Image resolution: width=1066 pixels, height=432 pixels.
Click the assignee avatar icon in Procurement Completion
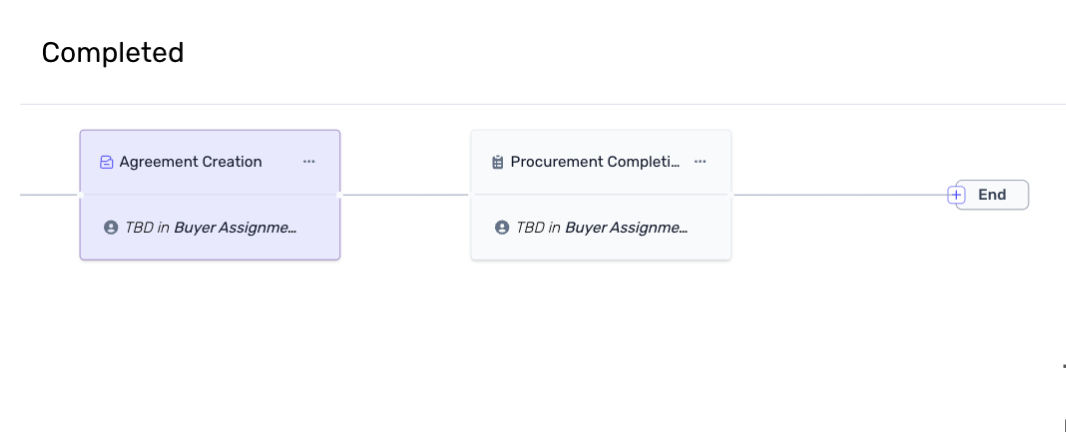pyautogui.click(x=501, y=227)
